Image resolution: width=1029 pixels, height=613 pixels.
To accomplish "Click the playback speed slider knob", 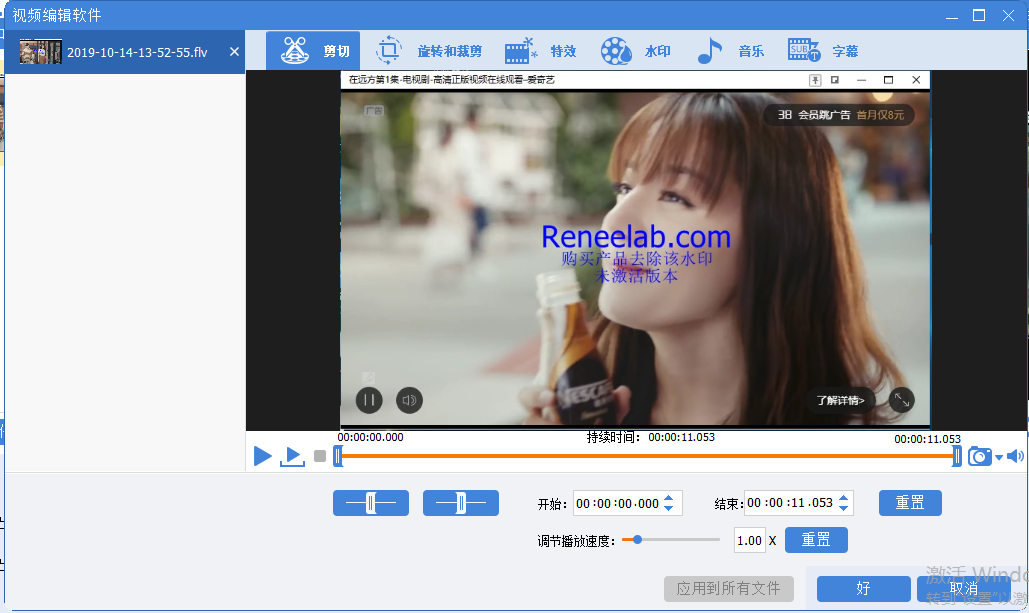I will tap(637, 539).
